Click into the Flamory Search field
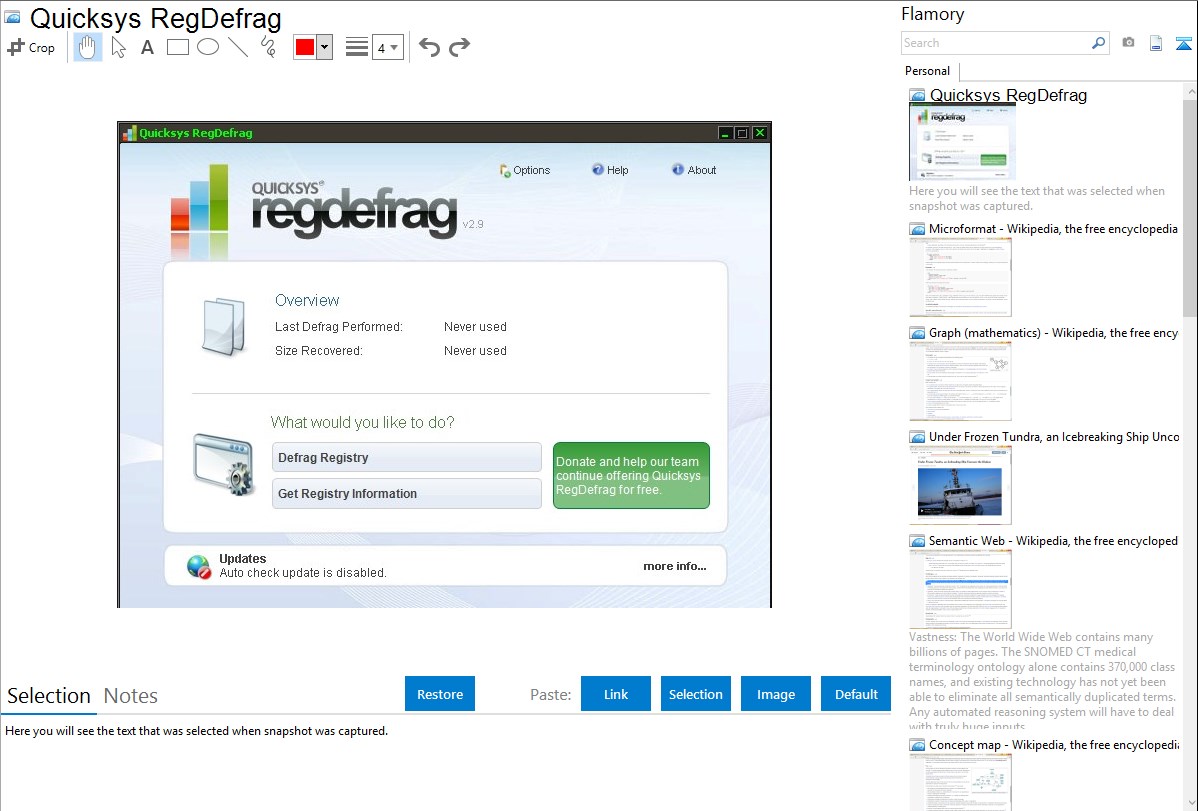 996,43
